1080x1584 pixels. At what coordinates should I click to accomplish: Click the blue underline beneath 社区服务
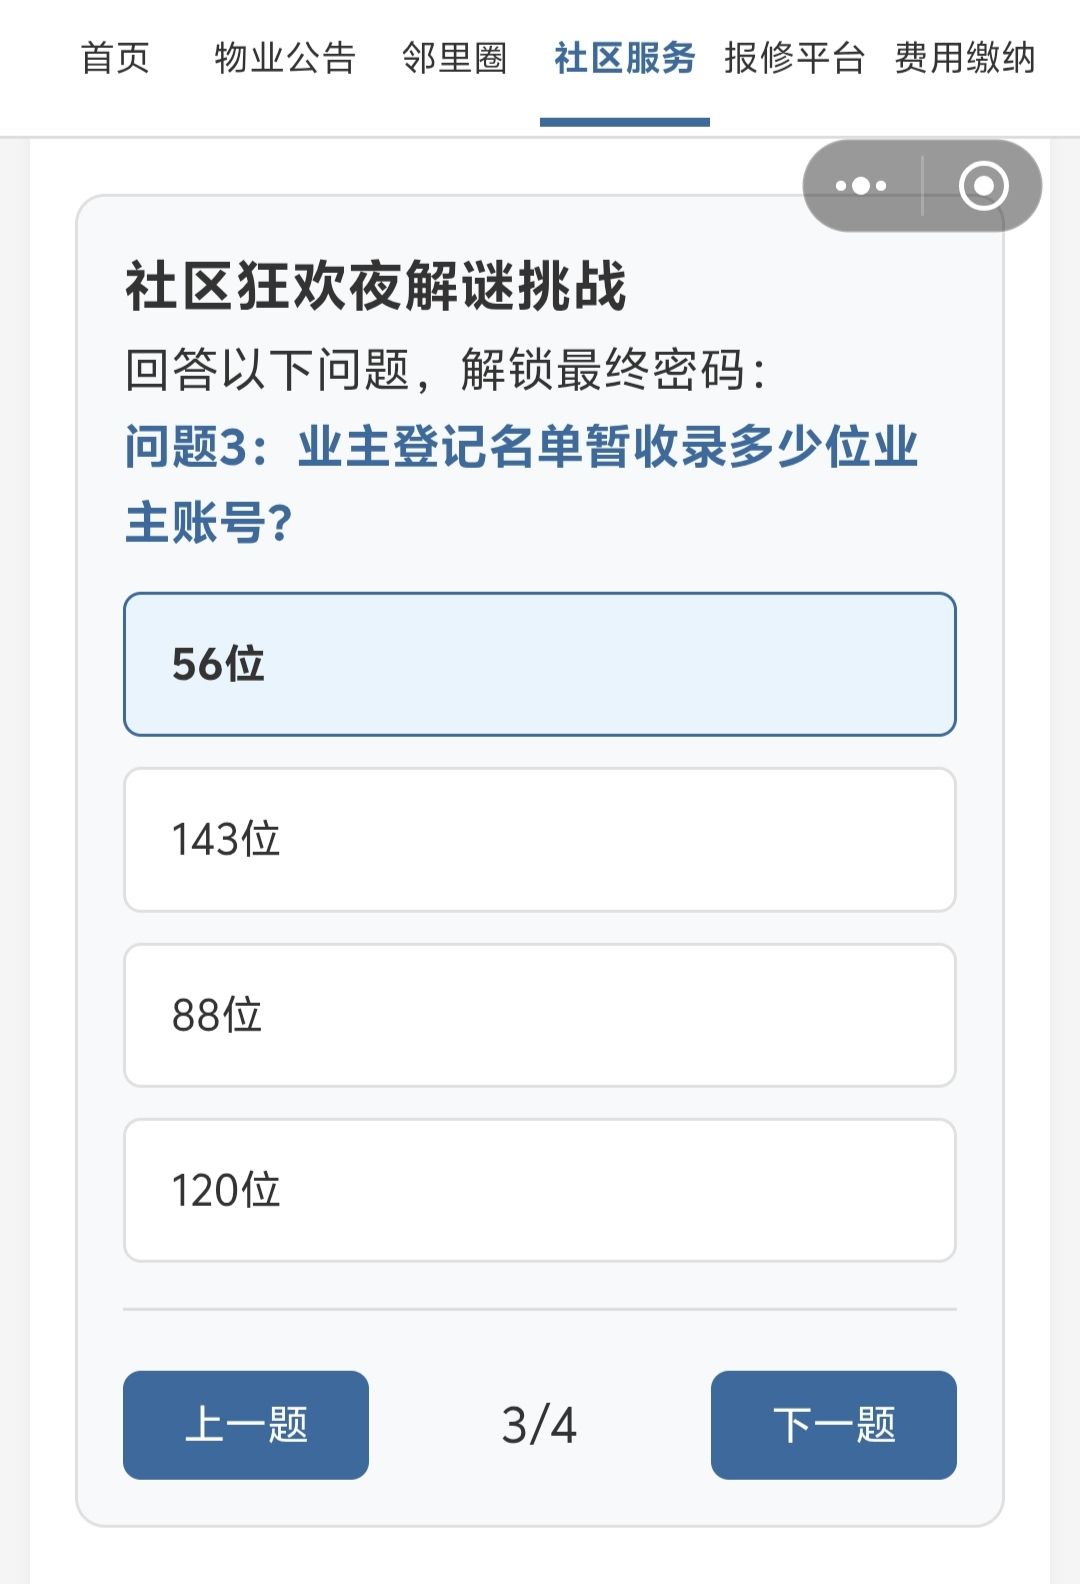click(625, 122)
